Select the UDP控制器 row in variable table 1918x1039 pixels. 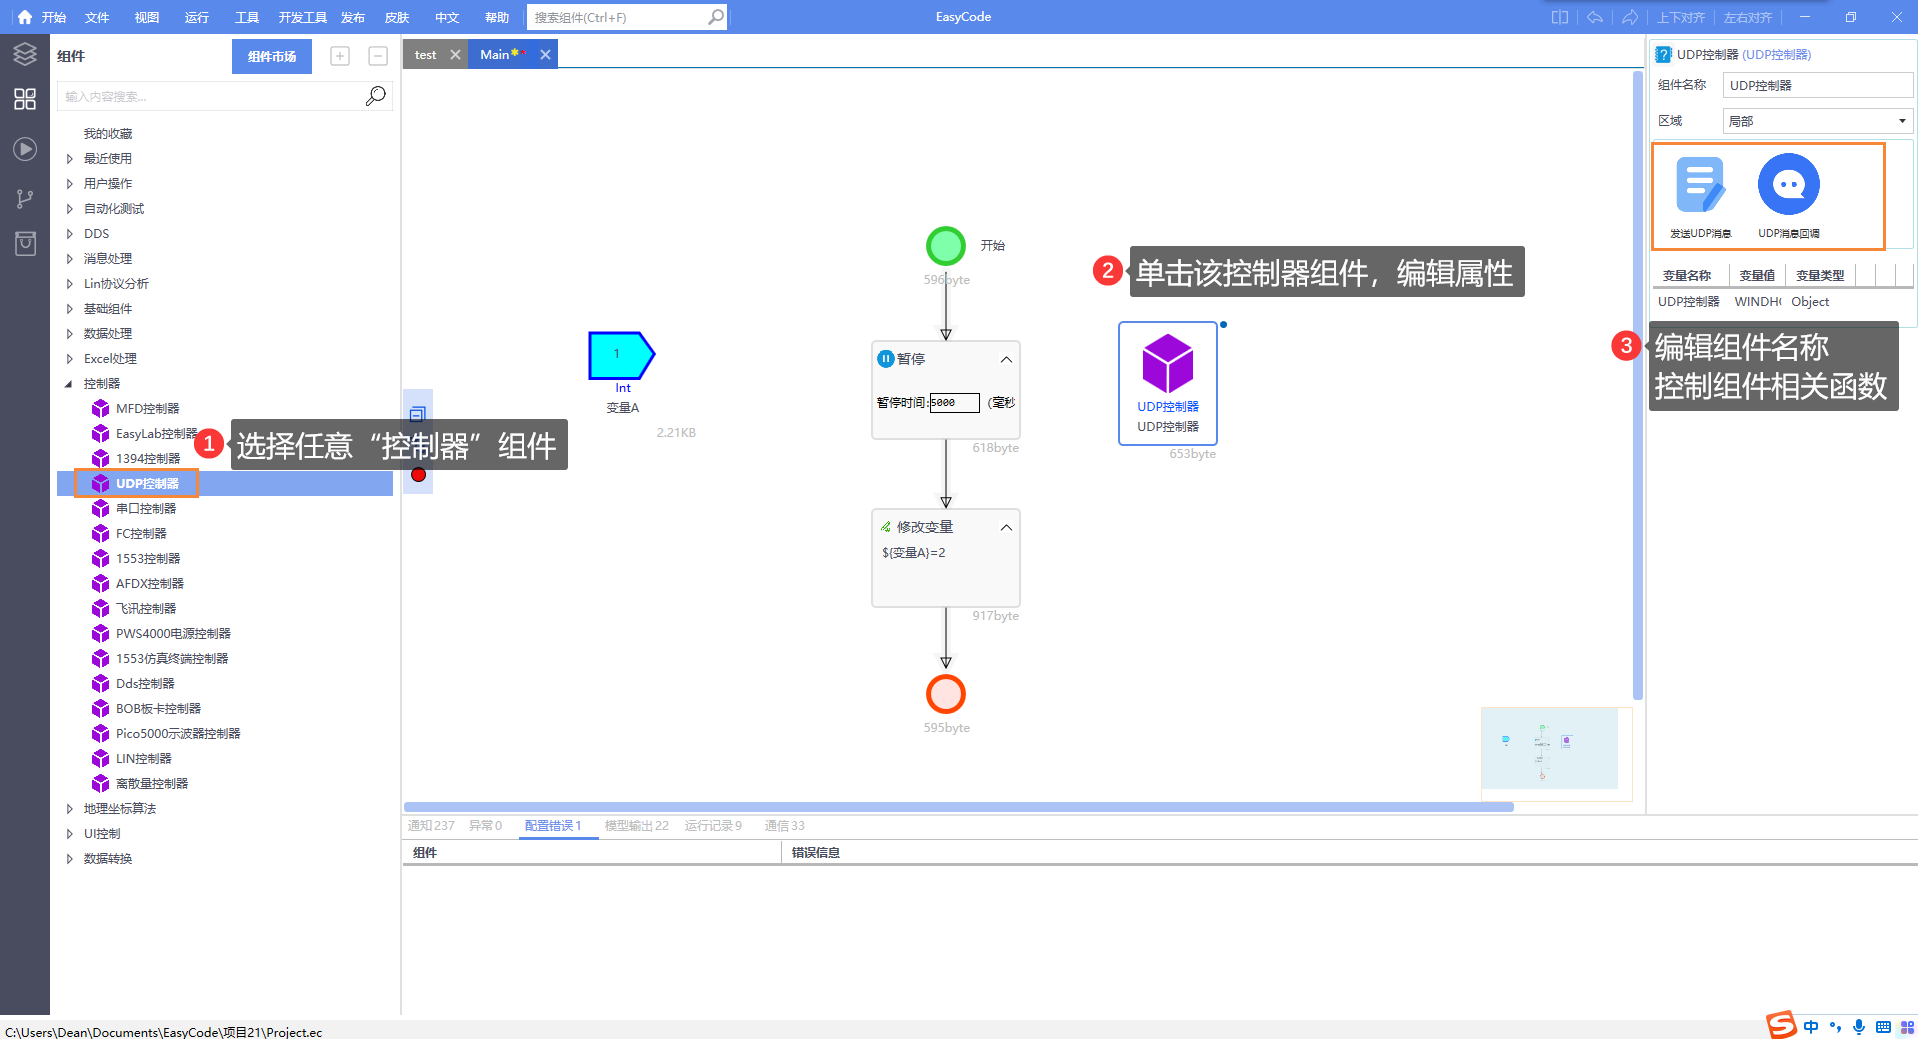tap(1782, 301)
